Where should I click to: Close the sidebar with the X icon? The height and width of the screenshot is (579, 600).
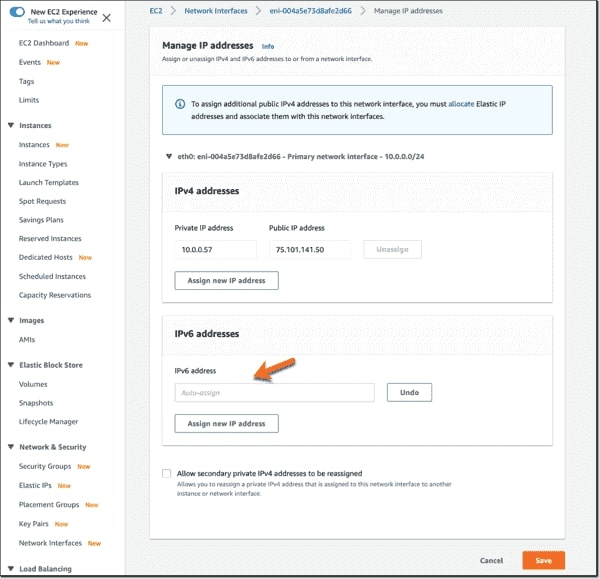click(x=107, y=17)
